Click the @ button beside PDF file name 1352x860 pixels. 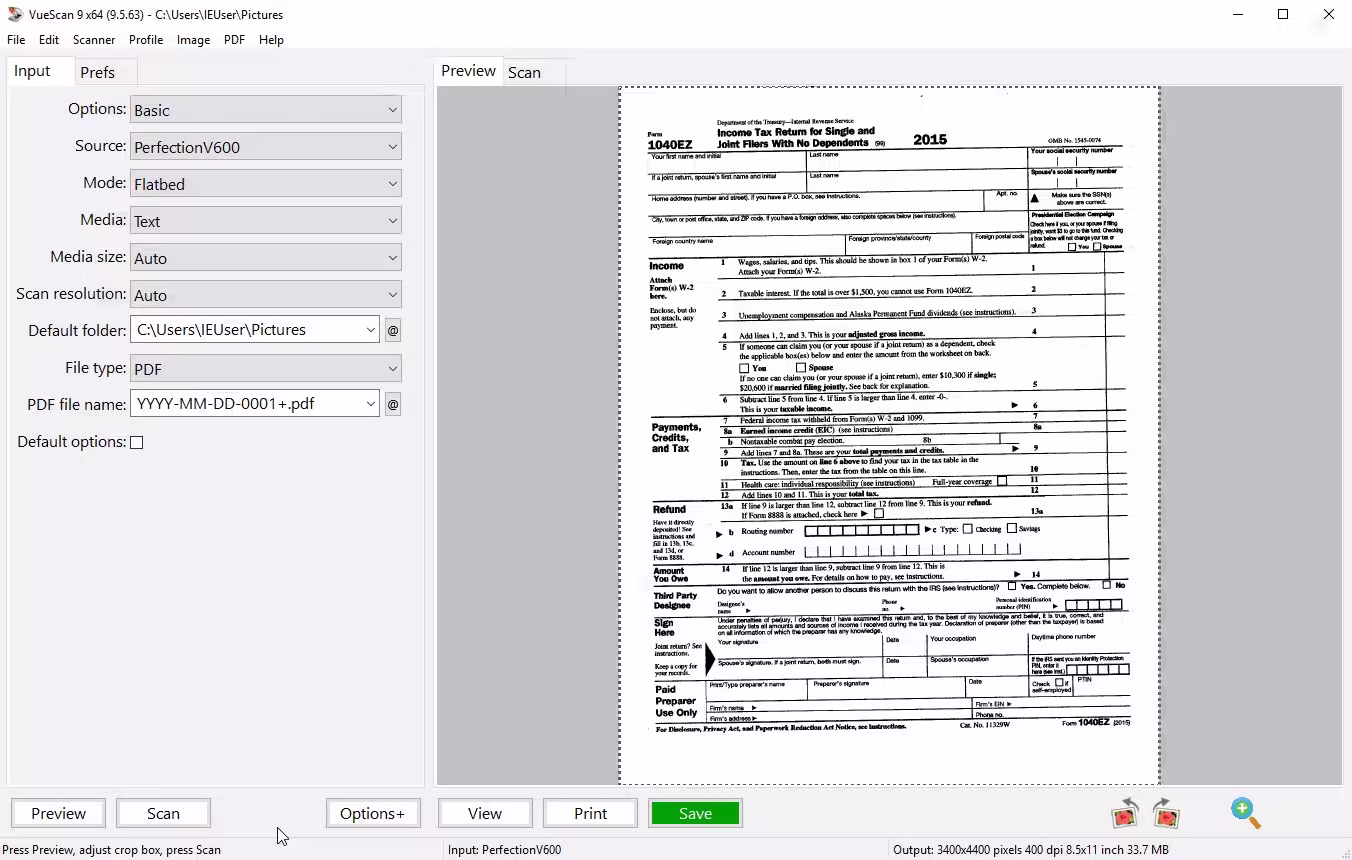pos(393,404)
